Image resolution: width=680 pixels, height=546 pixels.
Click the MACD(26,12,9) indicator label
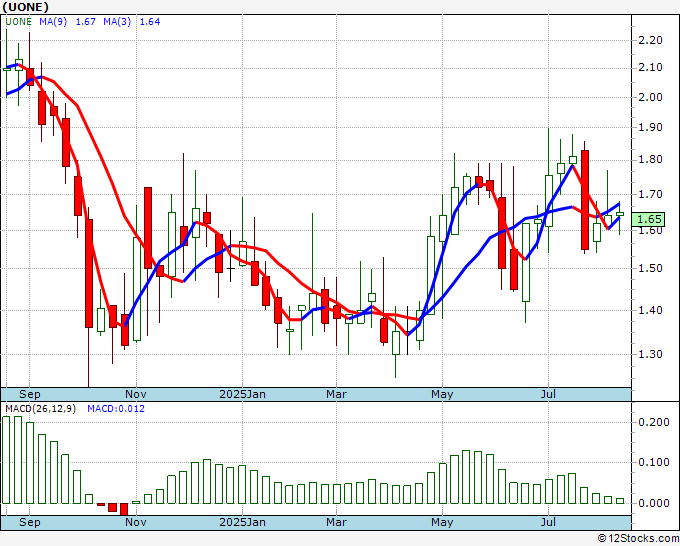40,408
